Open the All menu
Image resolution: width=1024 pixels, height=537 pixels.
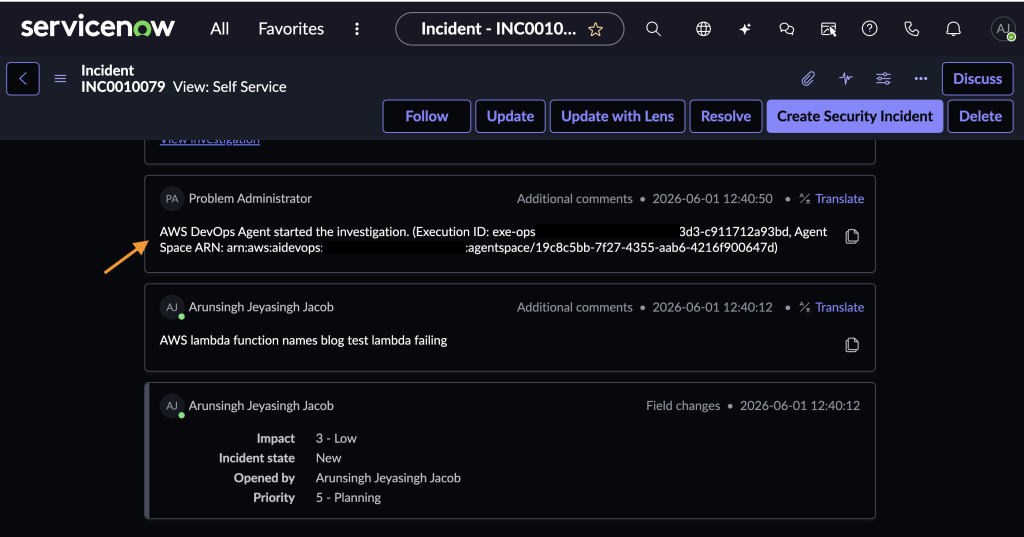click(219, 29)
